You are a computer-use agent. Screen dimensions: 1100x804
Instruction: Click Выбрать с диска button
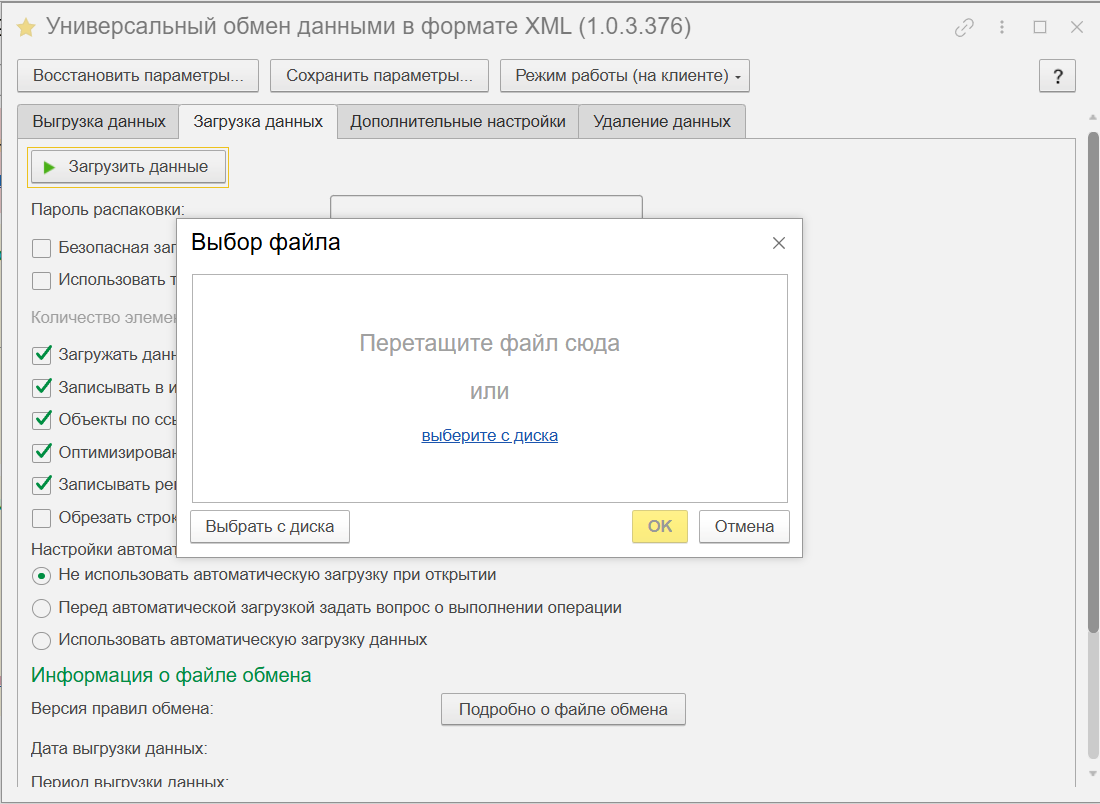269,527
